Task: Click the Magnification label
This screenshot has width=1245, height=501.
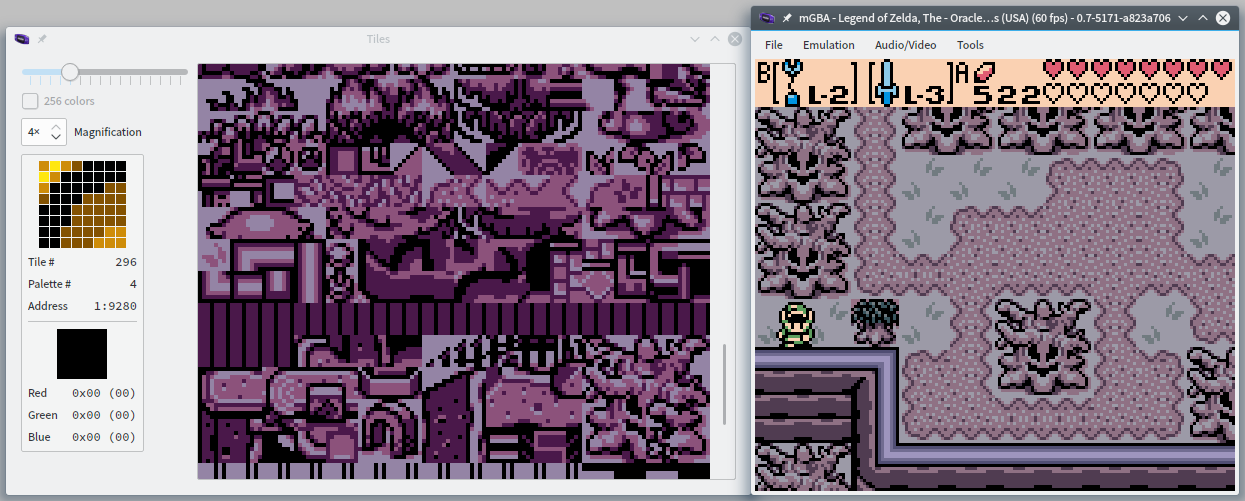Action: 108,132
